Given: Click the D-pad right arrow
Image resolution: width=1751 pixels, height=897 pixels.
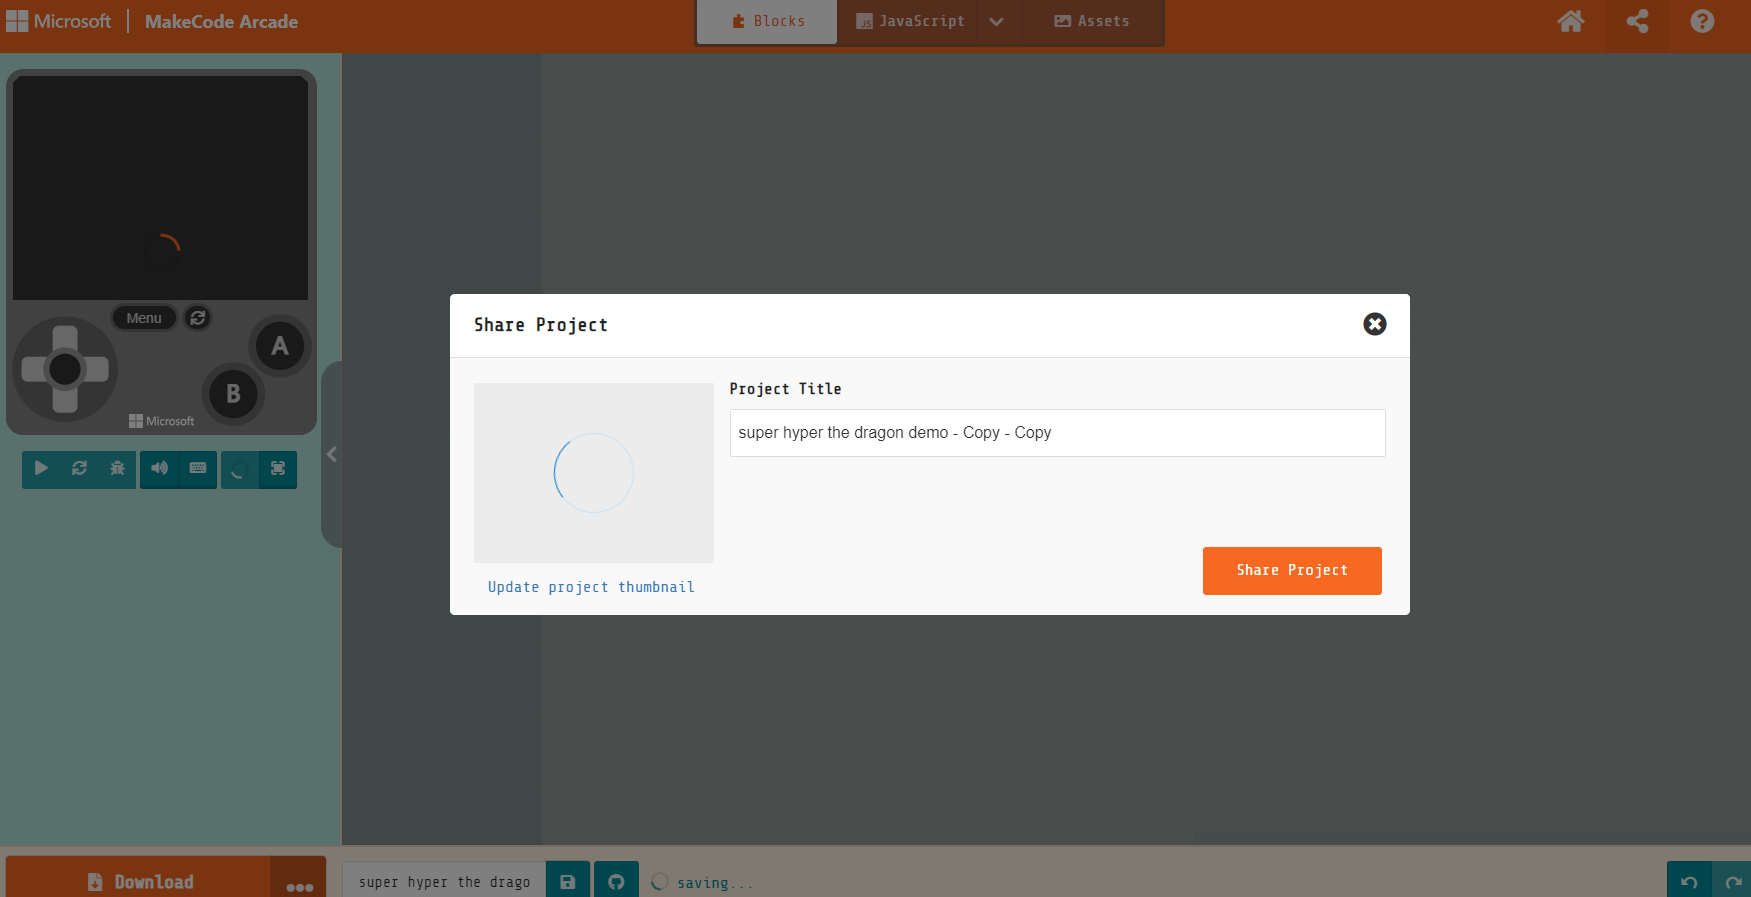Looking at the screenshot, I should (97, 369).
